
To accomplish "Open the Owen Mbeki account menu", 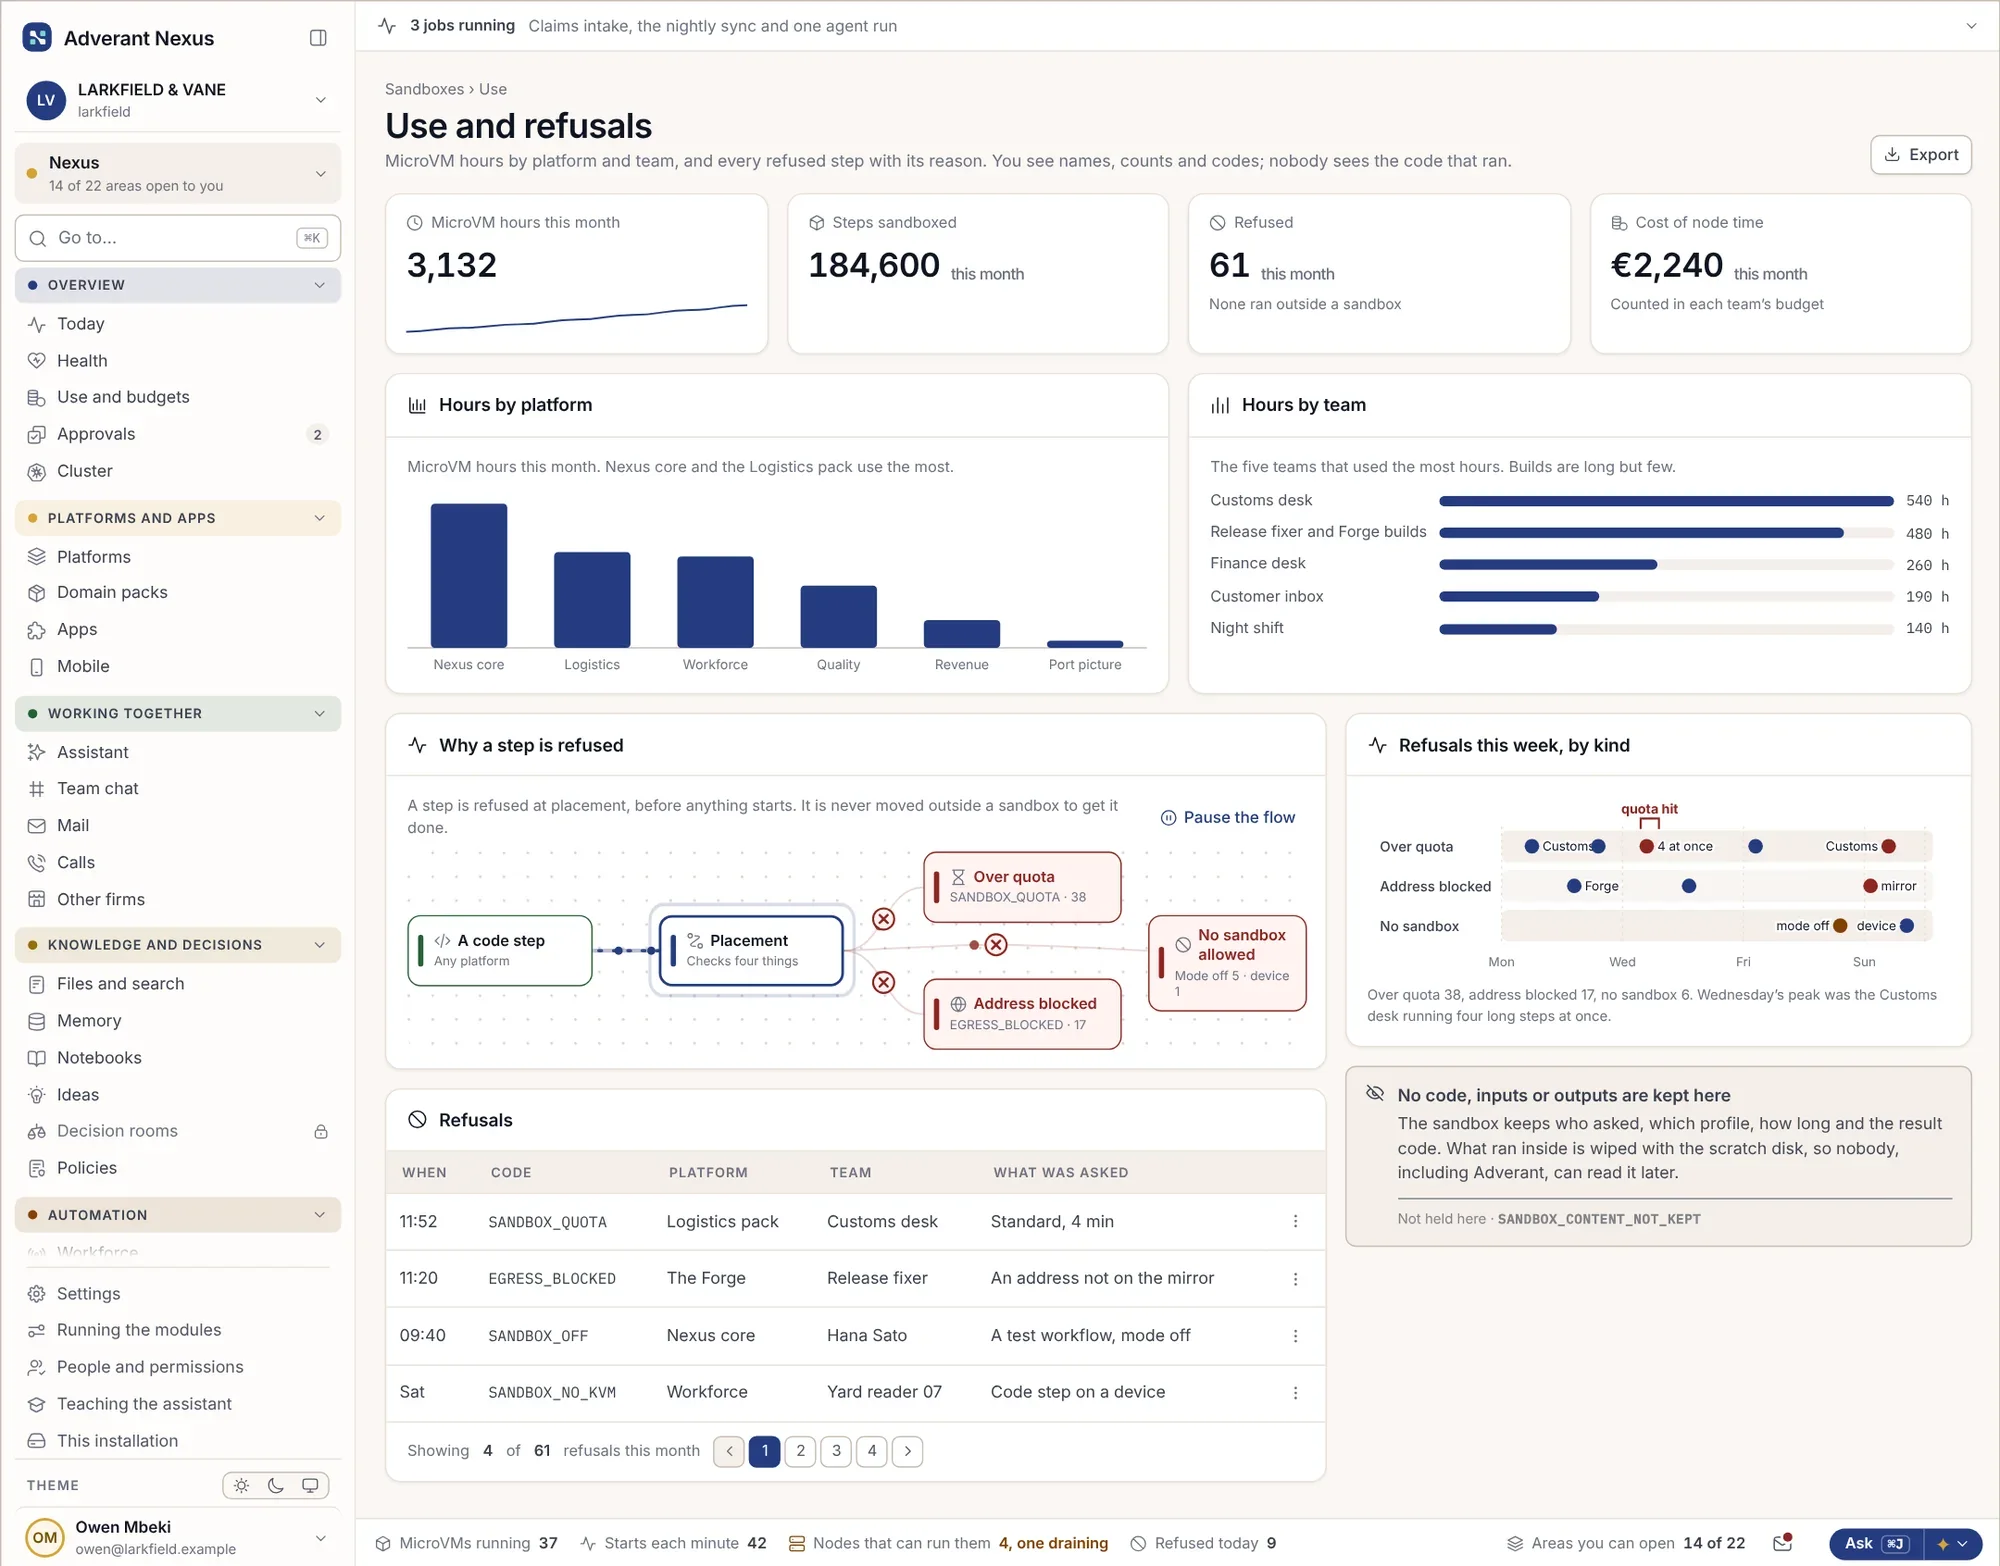I will (178, 1537).
